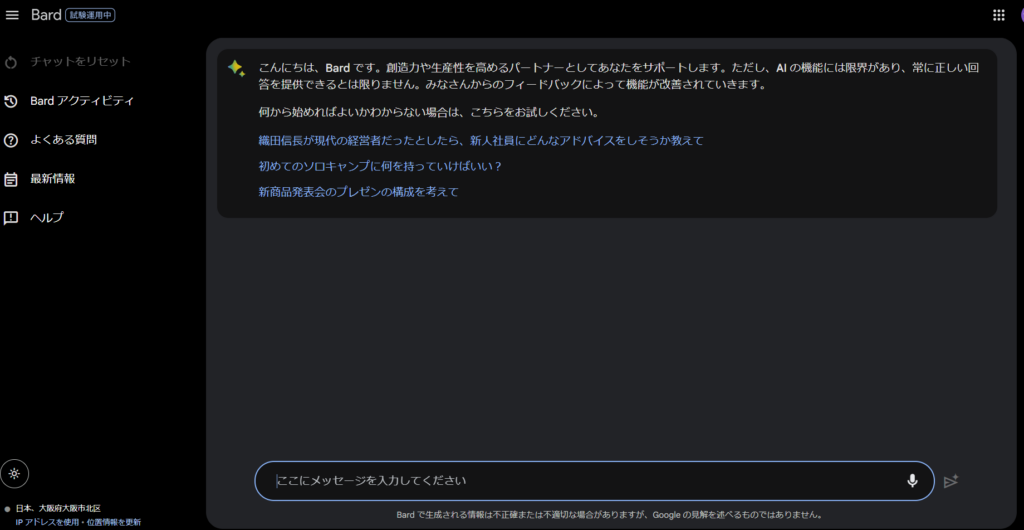This screenshot has width=1024, height=530.
Task: Try the 織田信長 management advice prompt
Action: pos(481,140)
